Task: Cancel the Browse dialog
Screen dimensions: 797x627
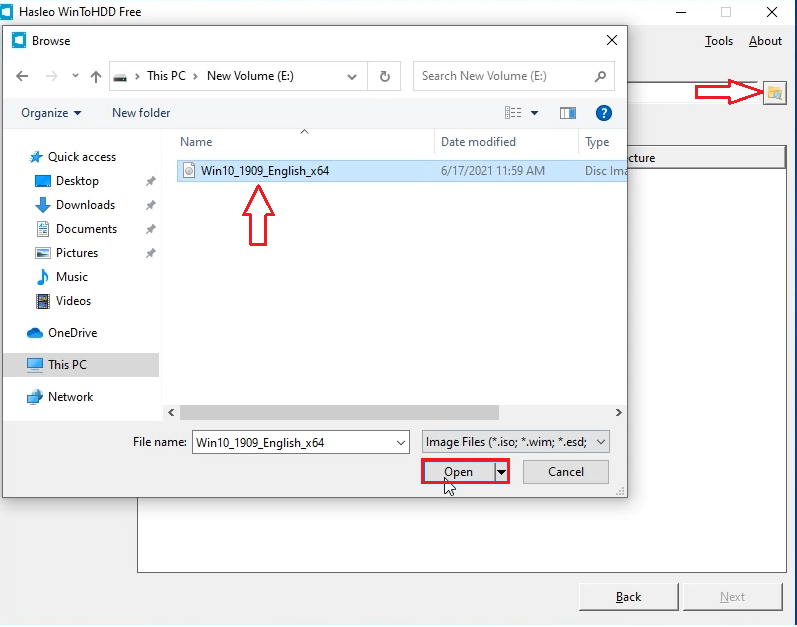Action: coord(566,472)
